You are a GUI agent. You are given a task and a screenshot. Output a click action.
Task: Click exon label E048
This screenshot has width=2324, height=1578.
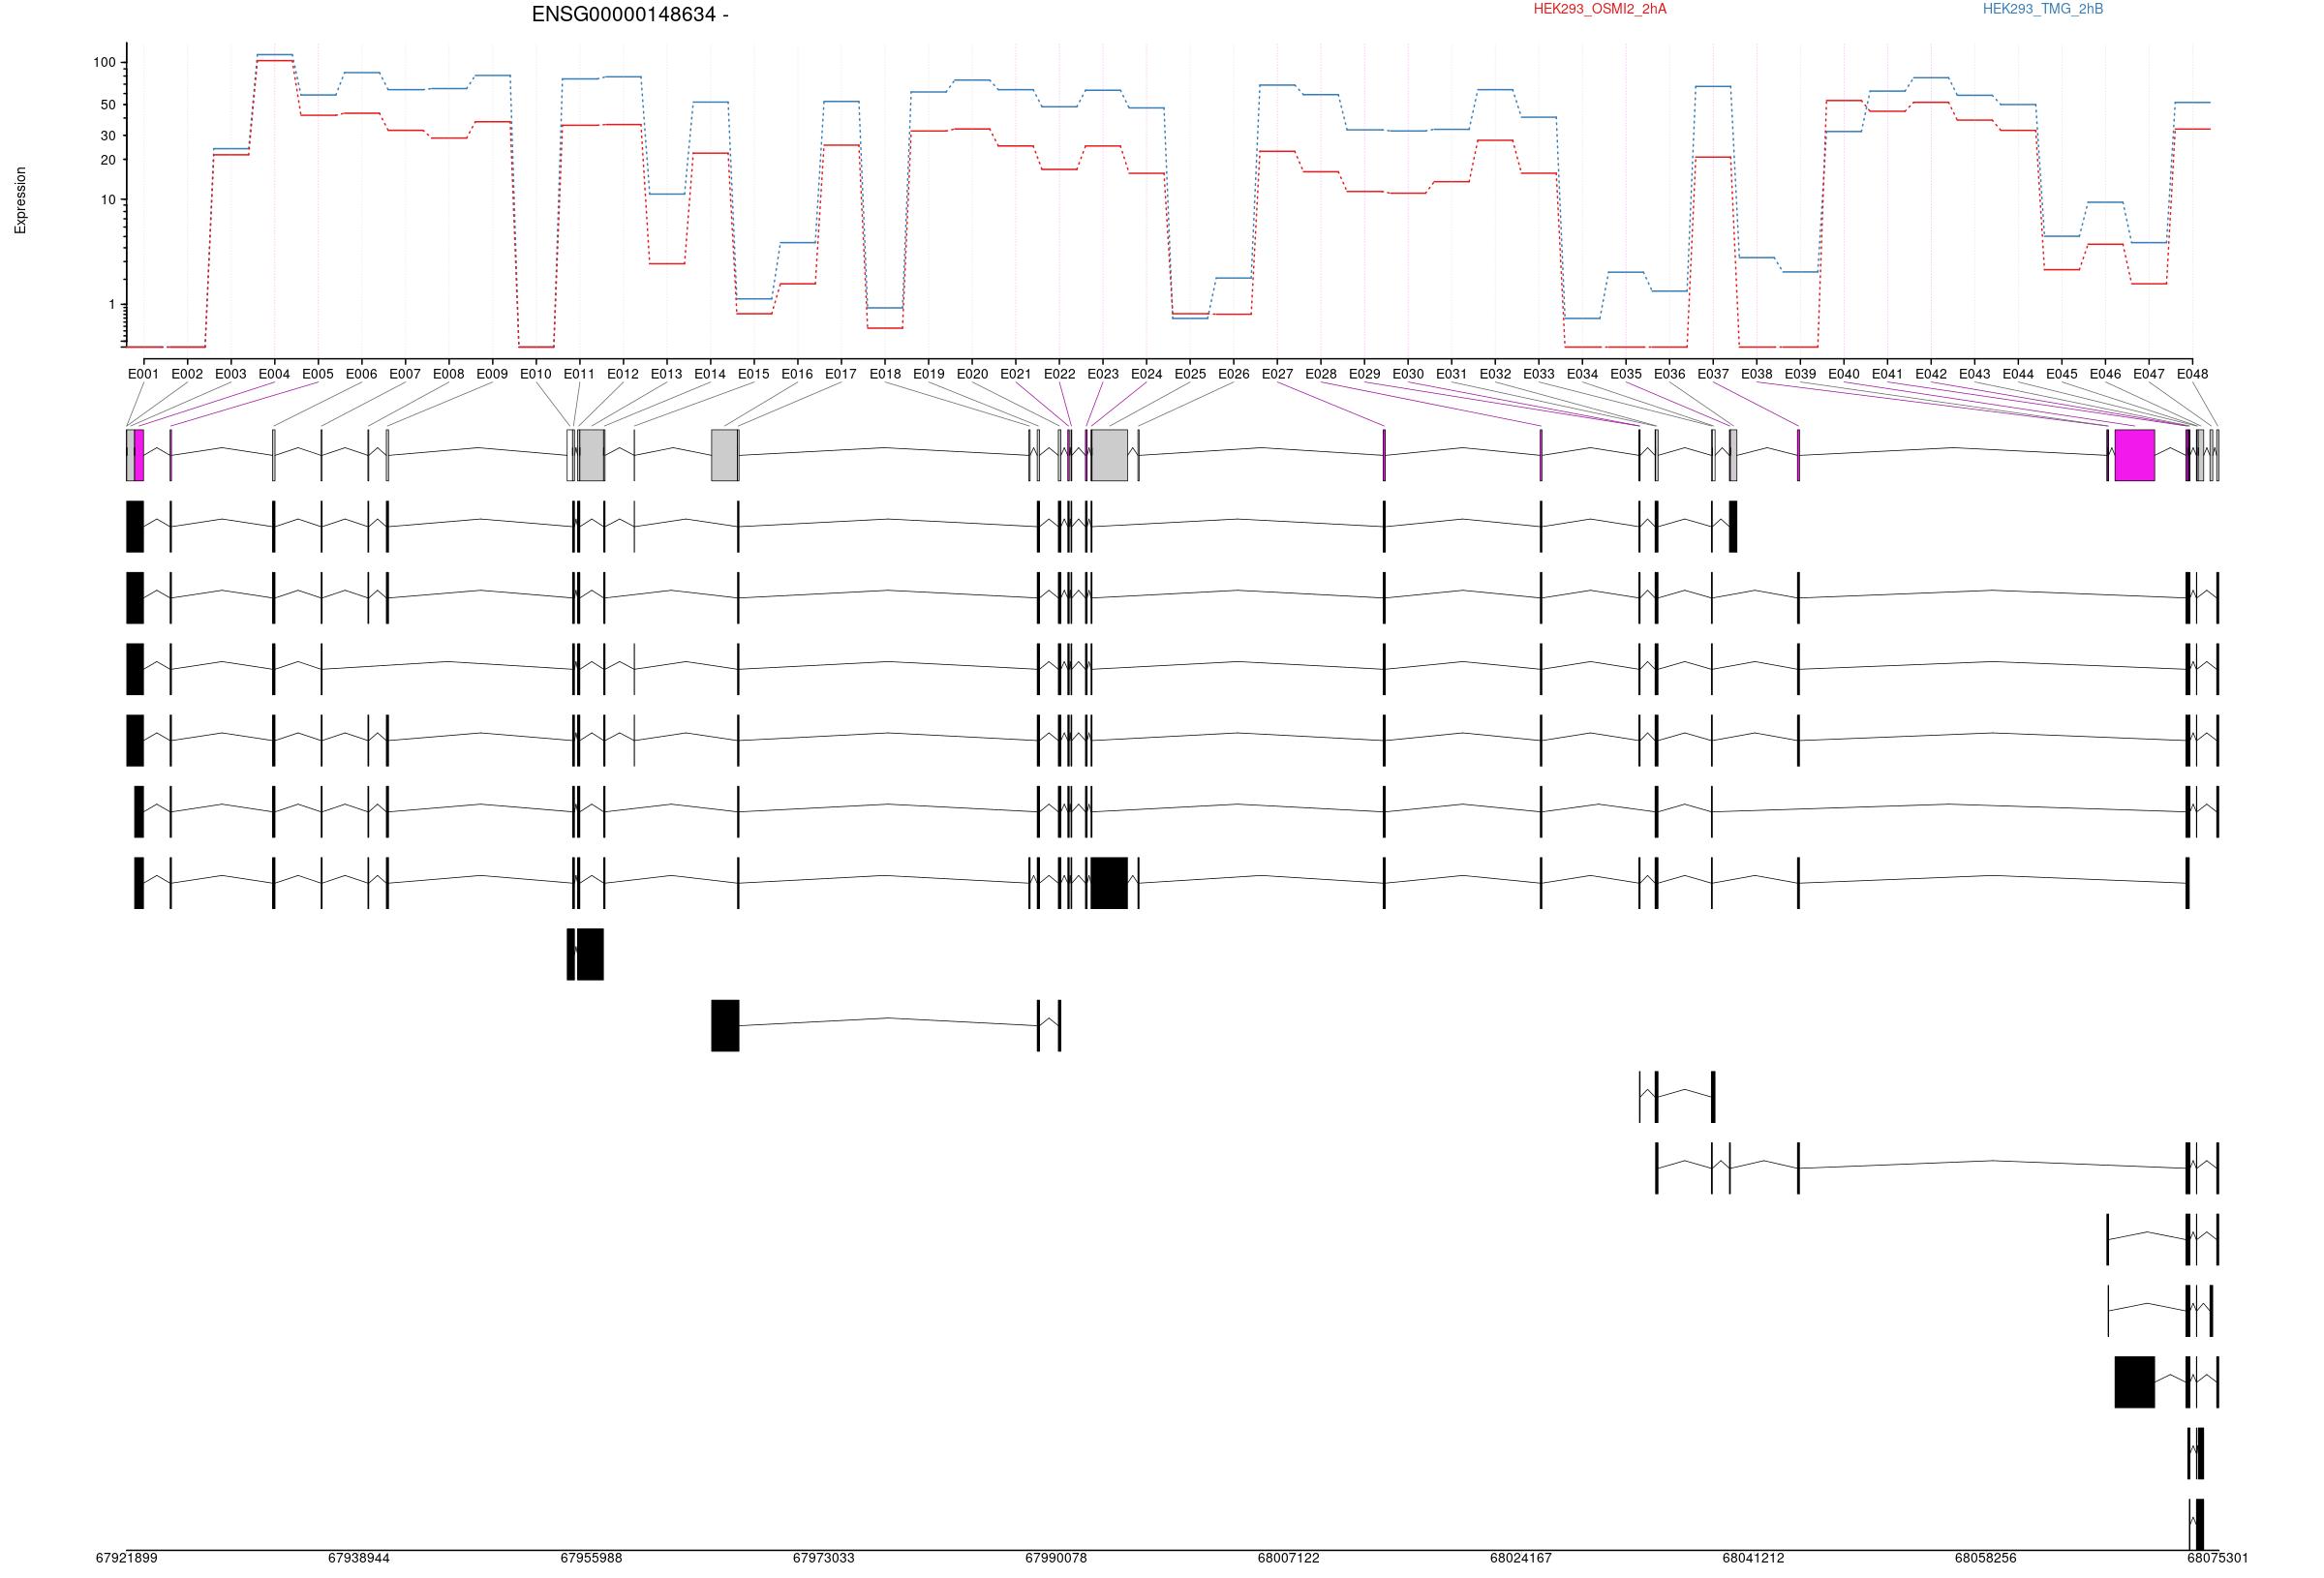(x=2192, y=374)
